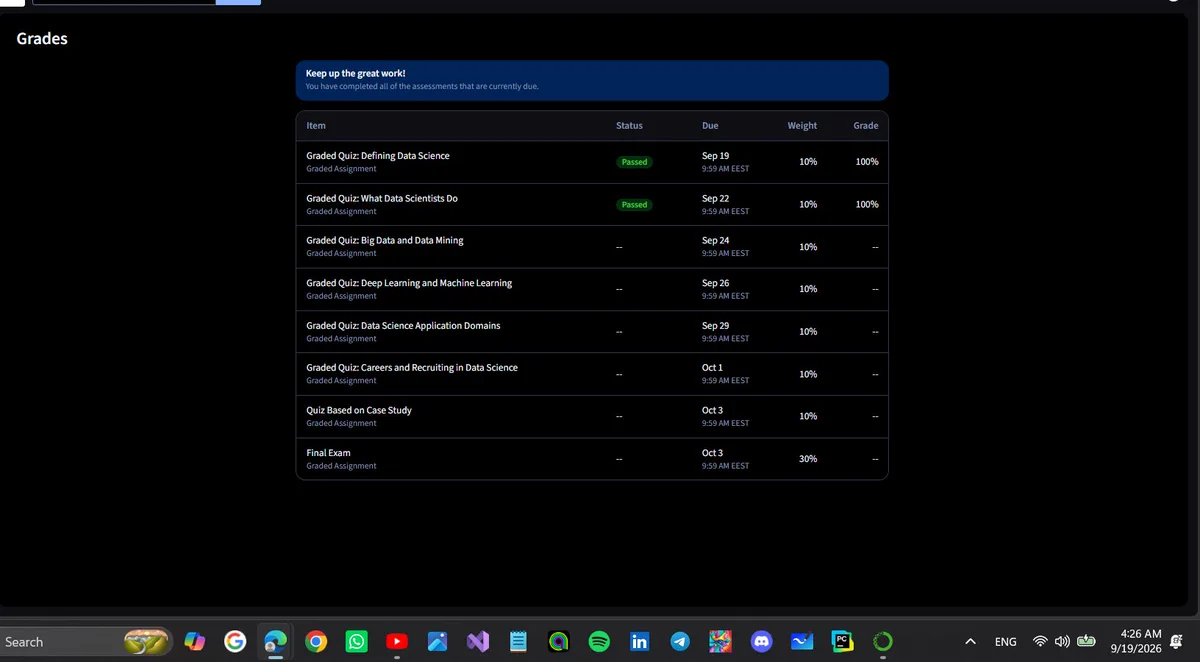Viewport: 1200px width, 662px height.
Task: Click the Passed badge for What Data Scientists Do
Action: [634, 204]
